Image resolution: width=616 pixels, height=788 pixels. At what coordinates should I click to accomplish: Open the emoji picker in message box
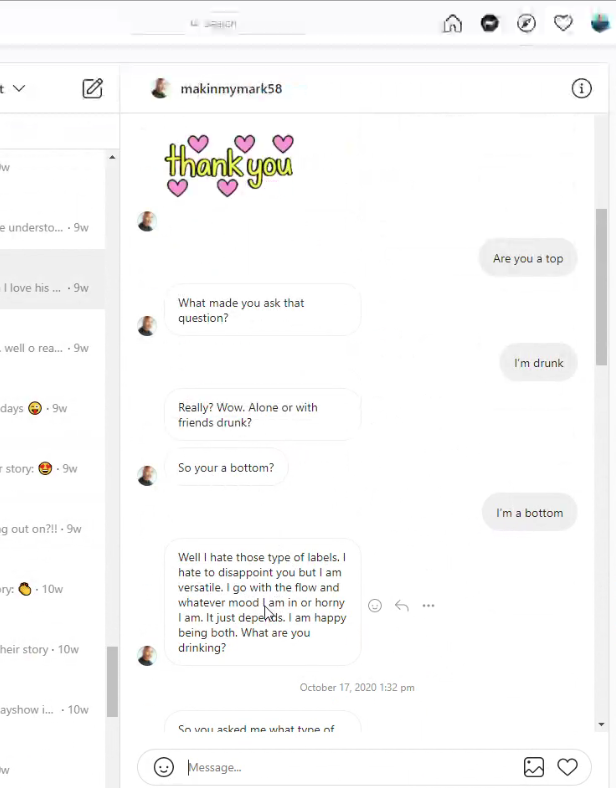point(164,767)
